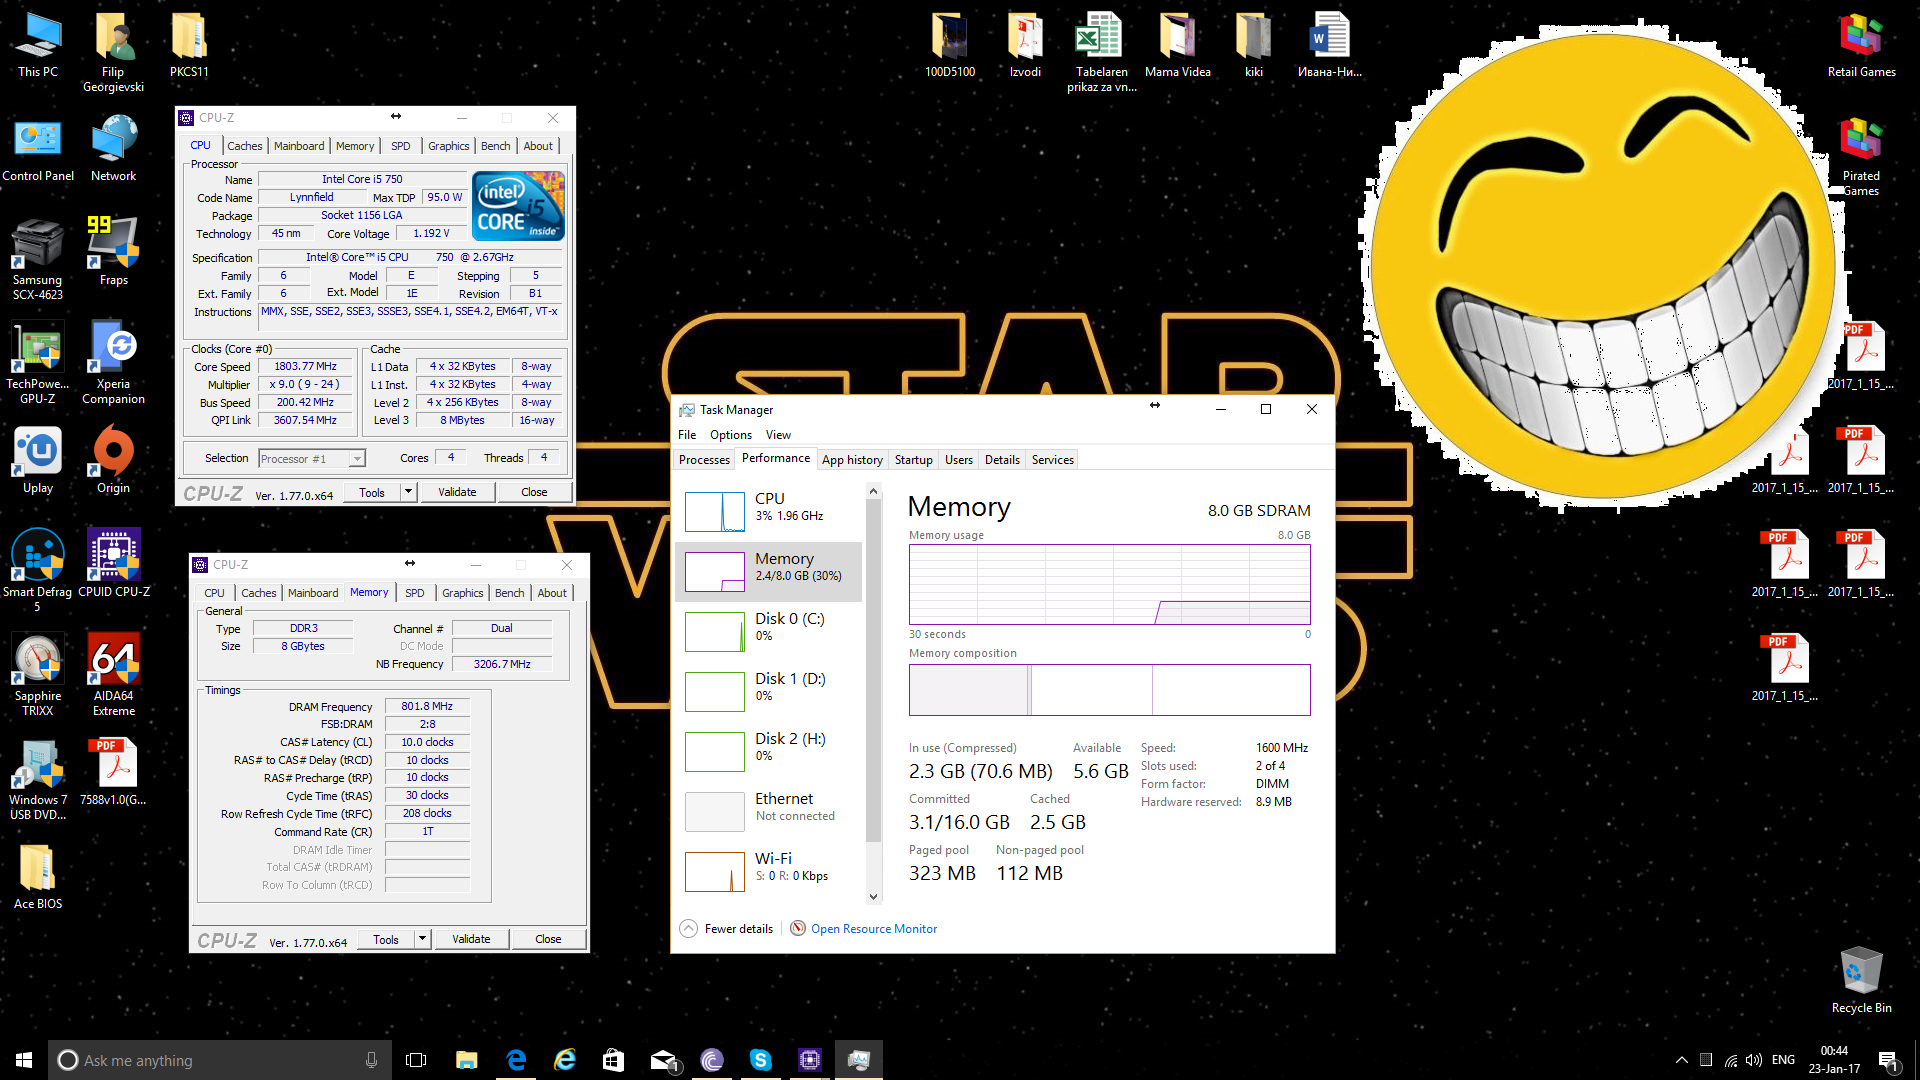1920x1080 pixels.
Task: Open Microsoft Edge from the taskbar
Action: point(516,1060)
